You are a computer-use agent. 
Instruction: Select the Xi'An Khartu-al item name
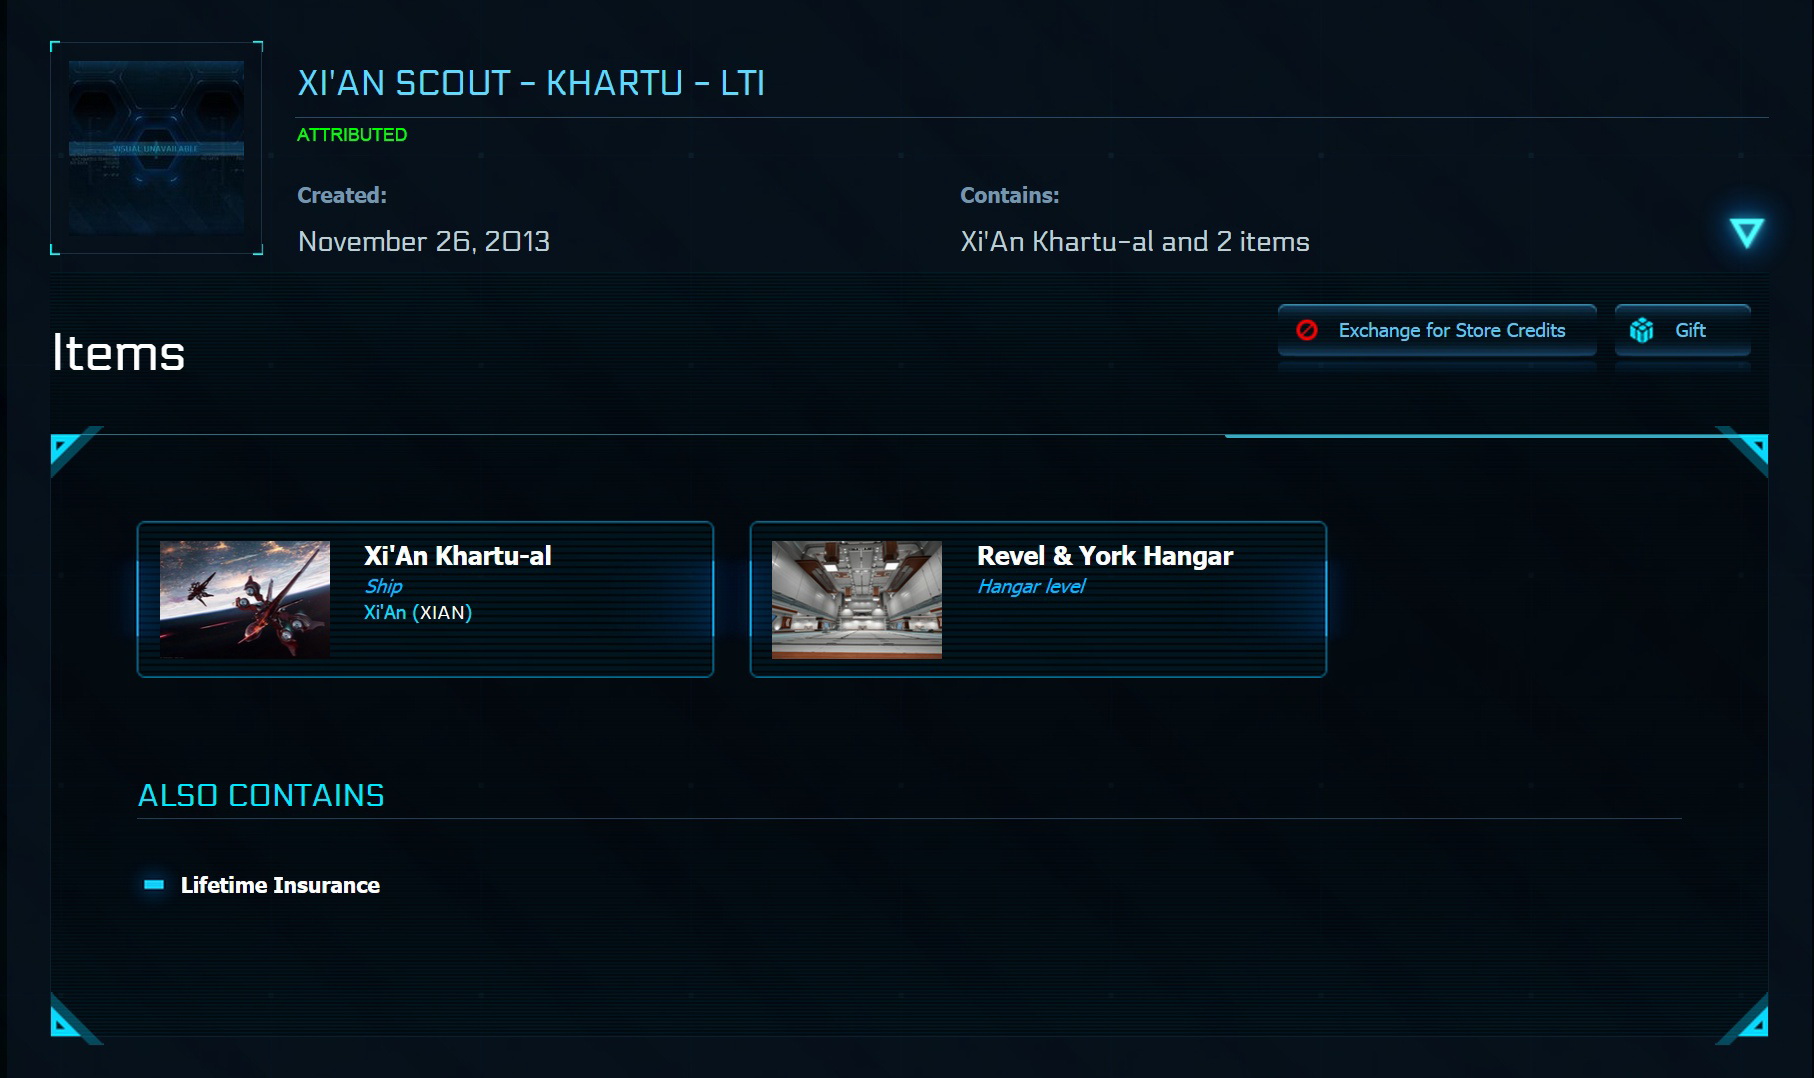(x=457, y=556)
